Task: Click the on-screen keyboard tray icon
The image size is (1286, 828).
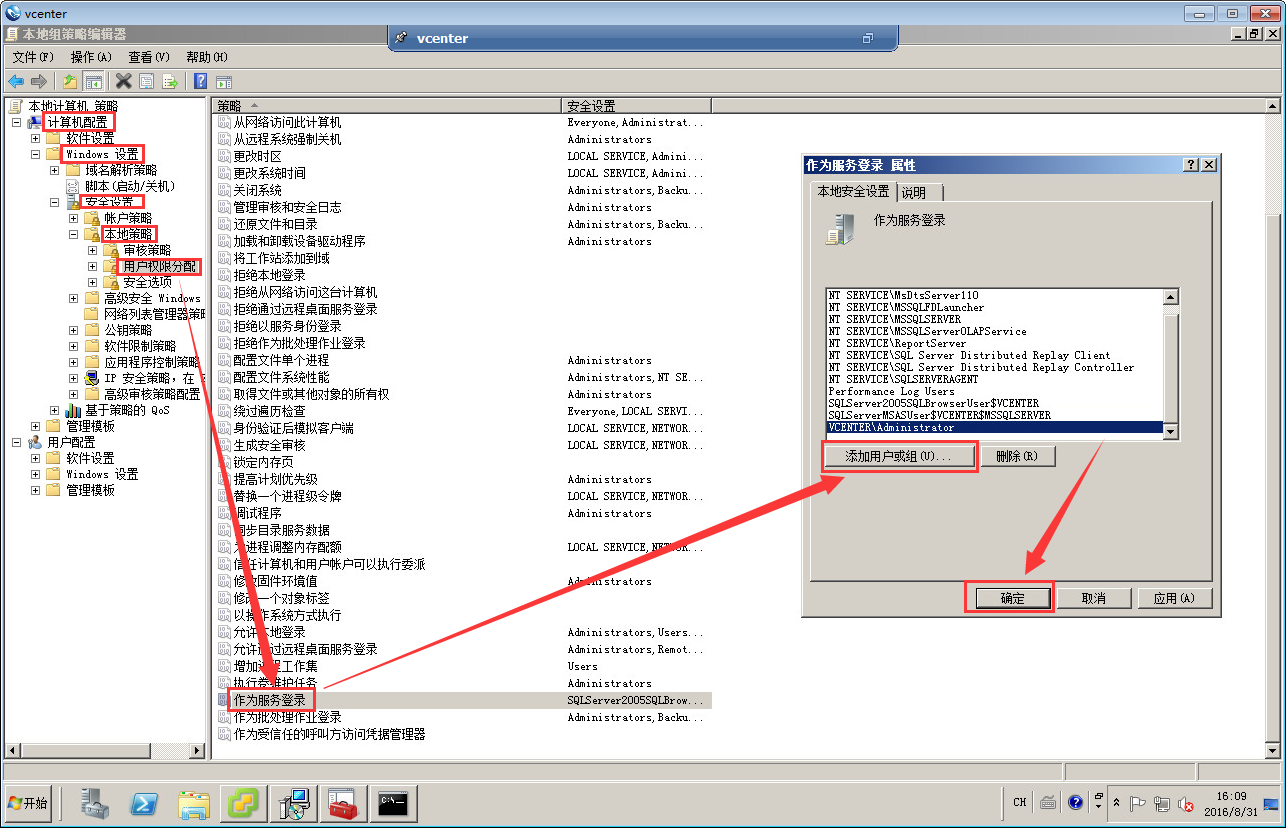Action: coord(1048,802)
